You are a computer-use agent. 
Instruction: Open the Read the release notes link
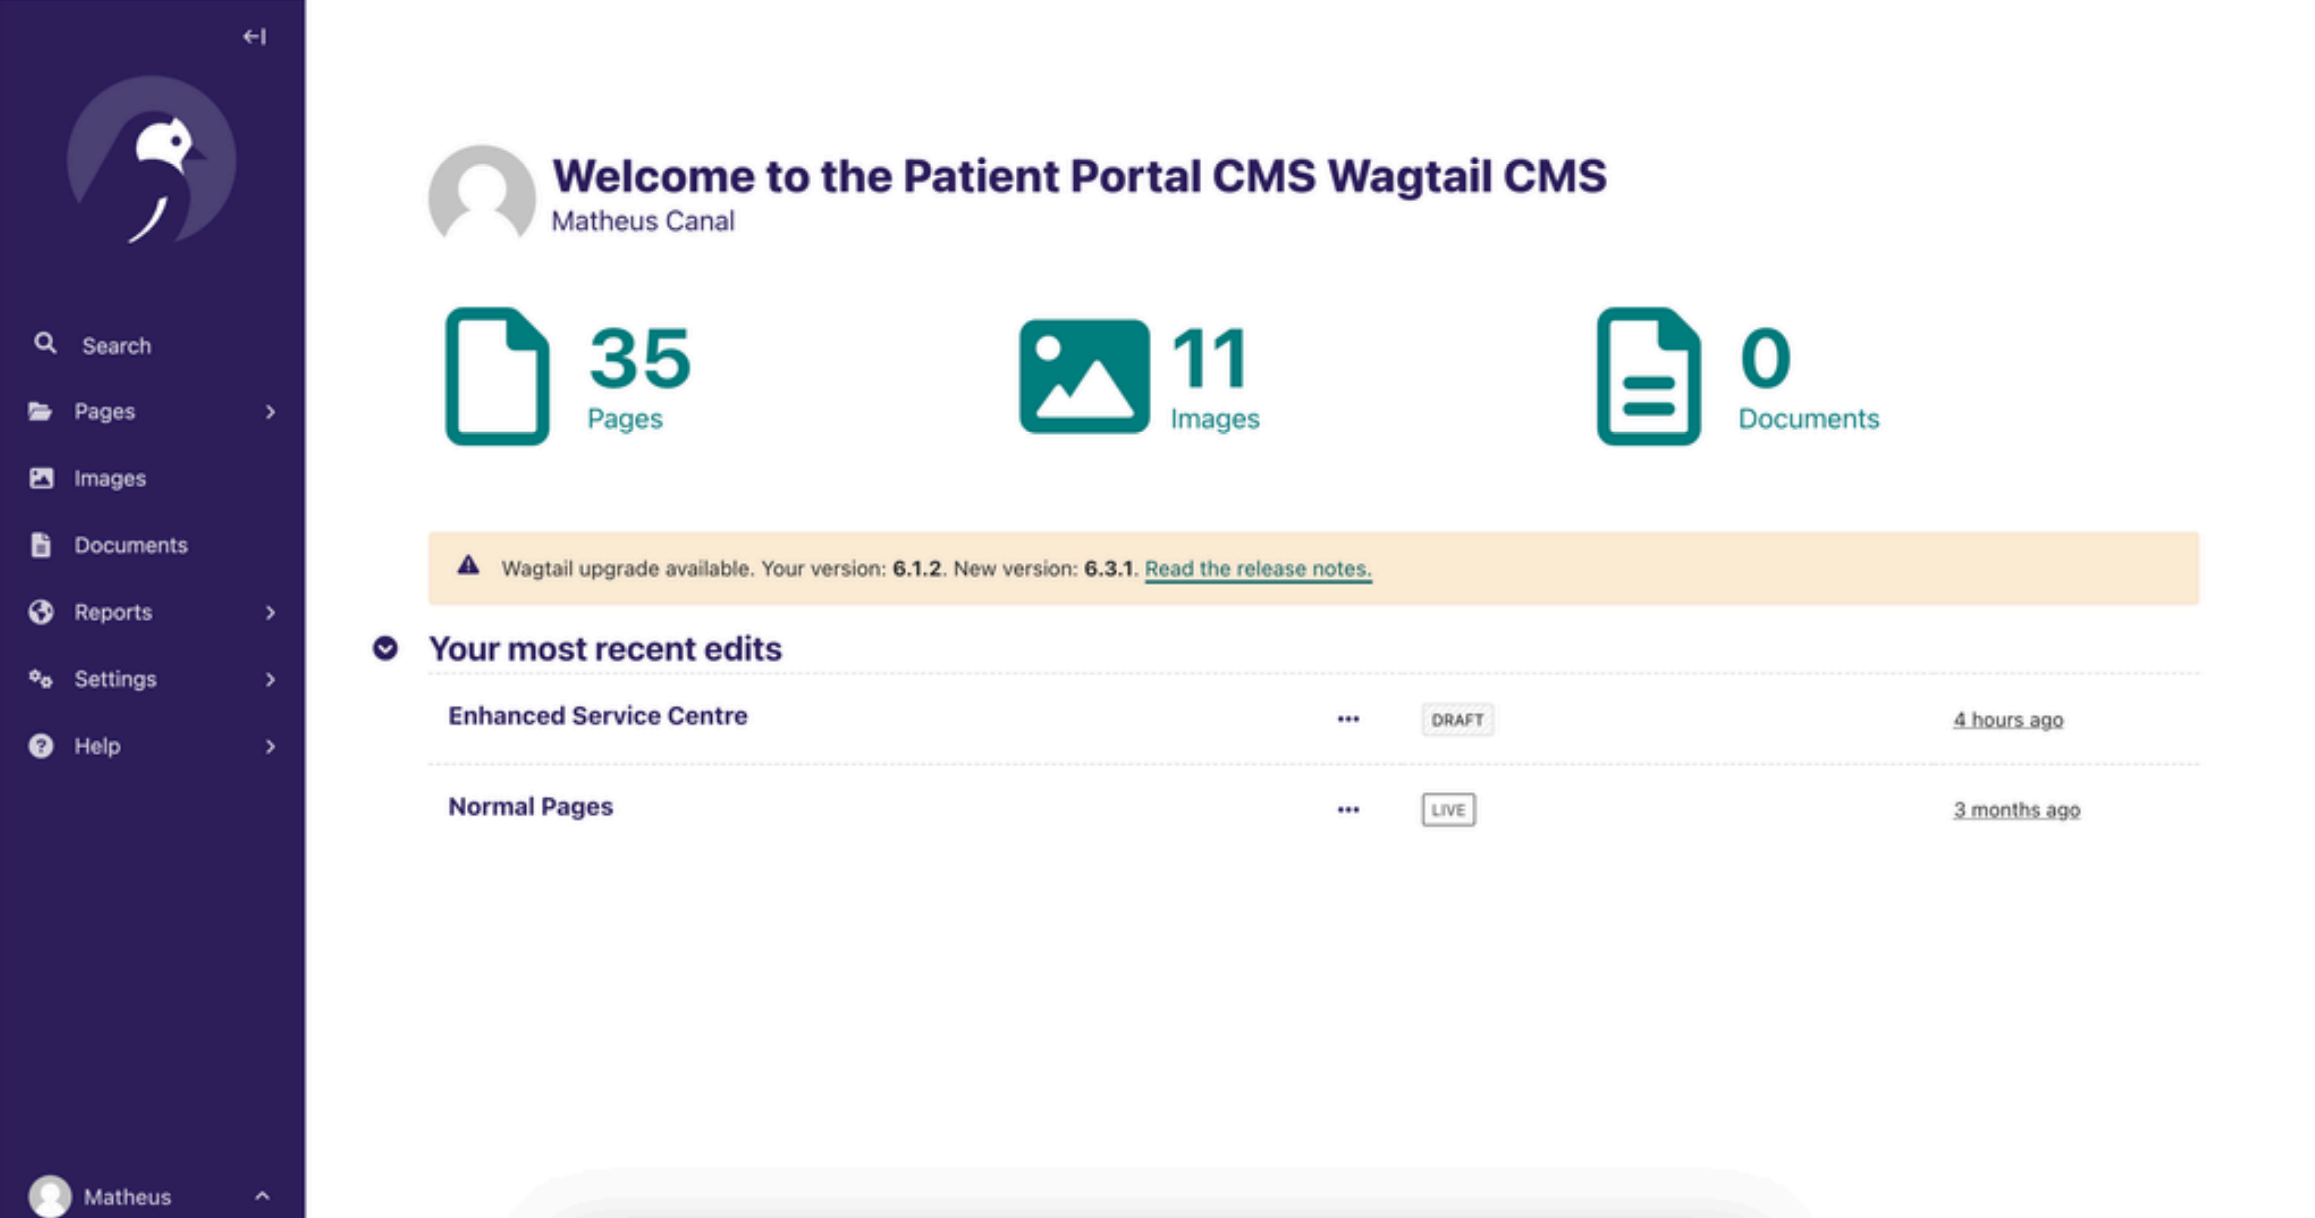click(x=1258, y=568)
